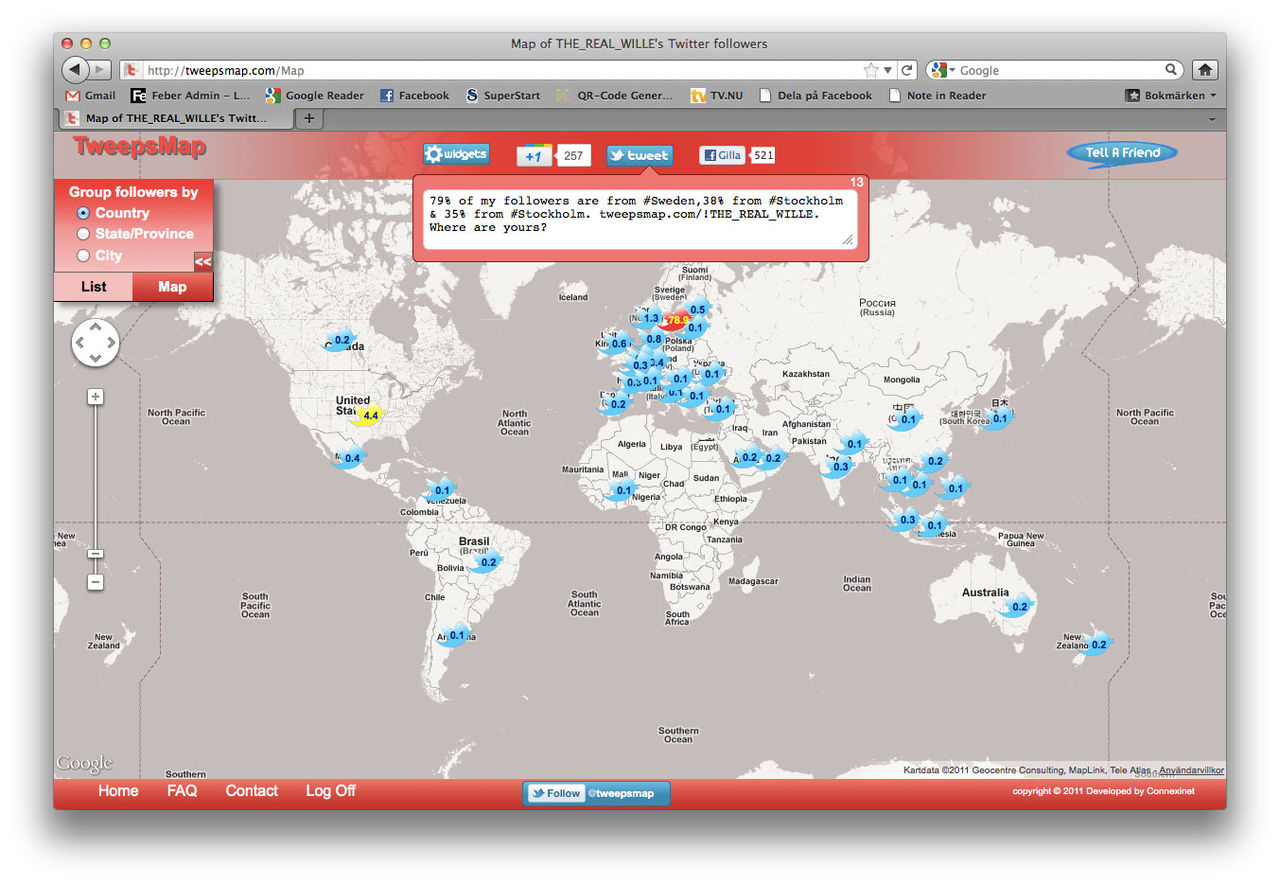This screenshot has width=1280, height=884.
Task: Reload the page with the refresh icon
Action: pos(907,70)
